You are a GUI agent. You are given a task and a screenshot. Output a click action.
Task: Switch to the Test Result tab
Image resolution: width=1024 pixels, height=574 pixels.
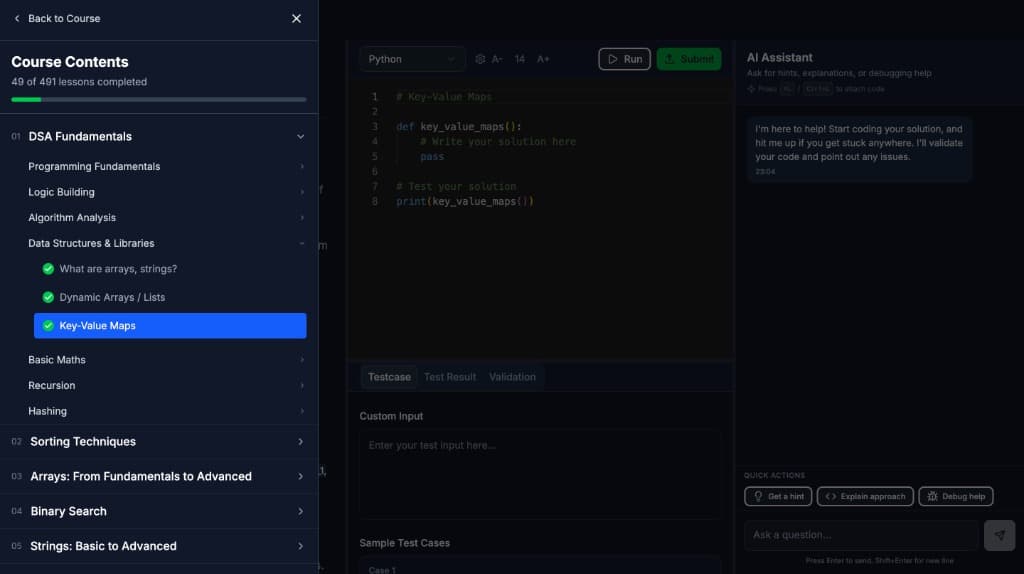(449, 377)
